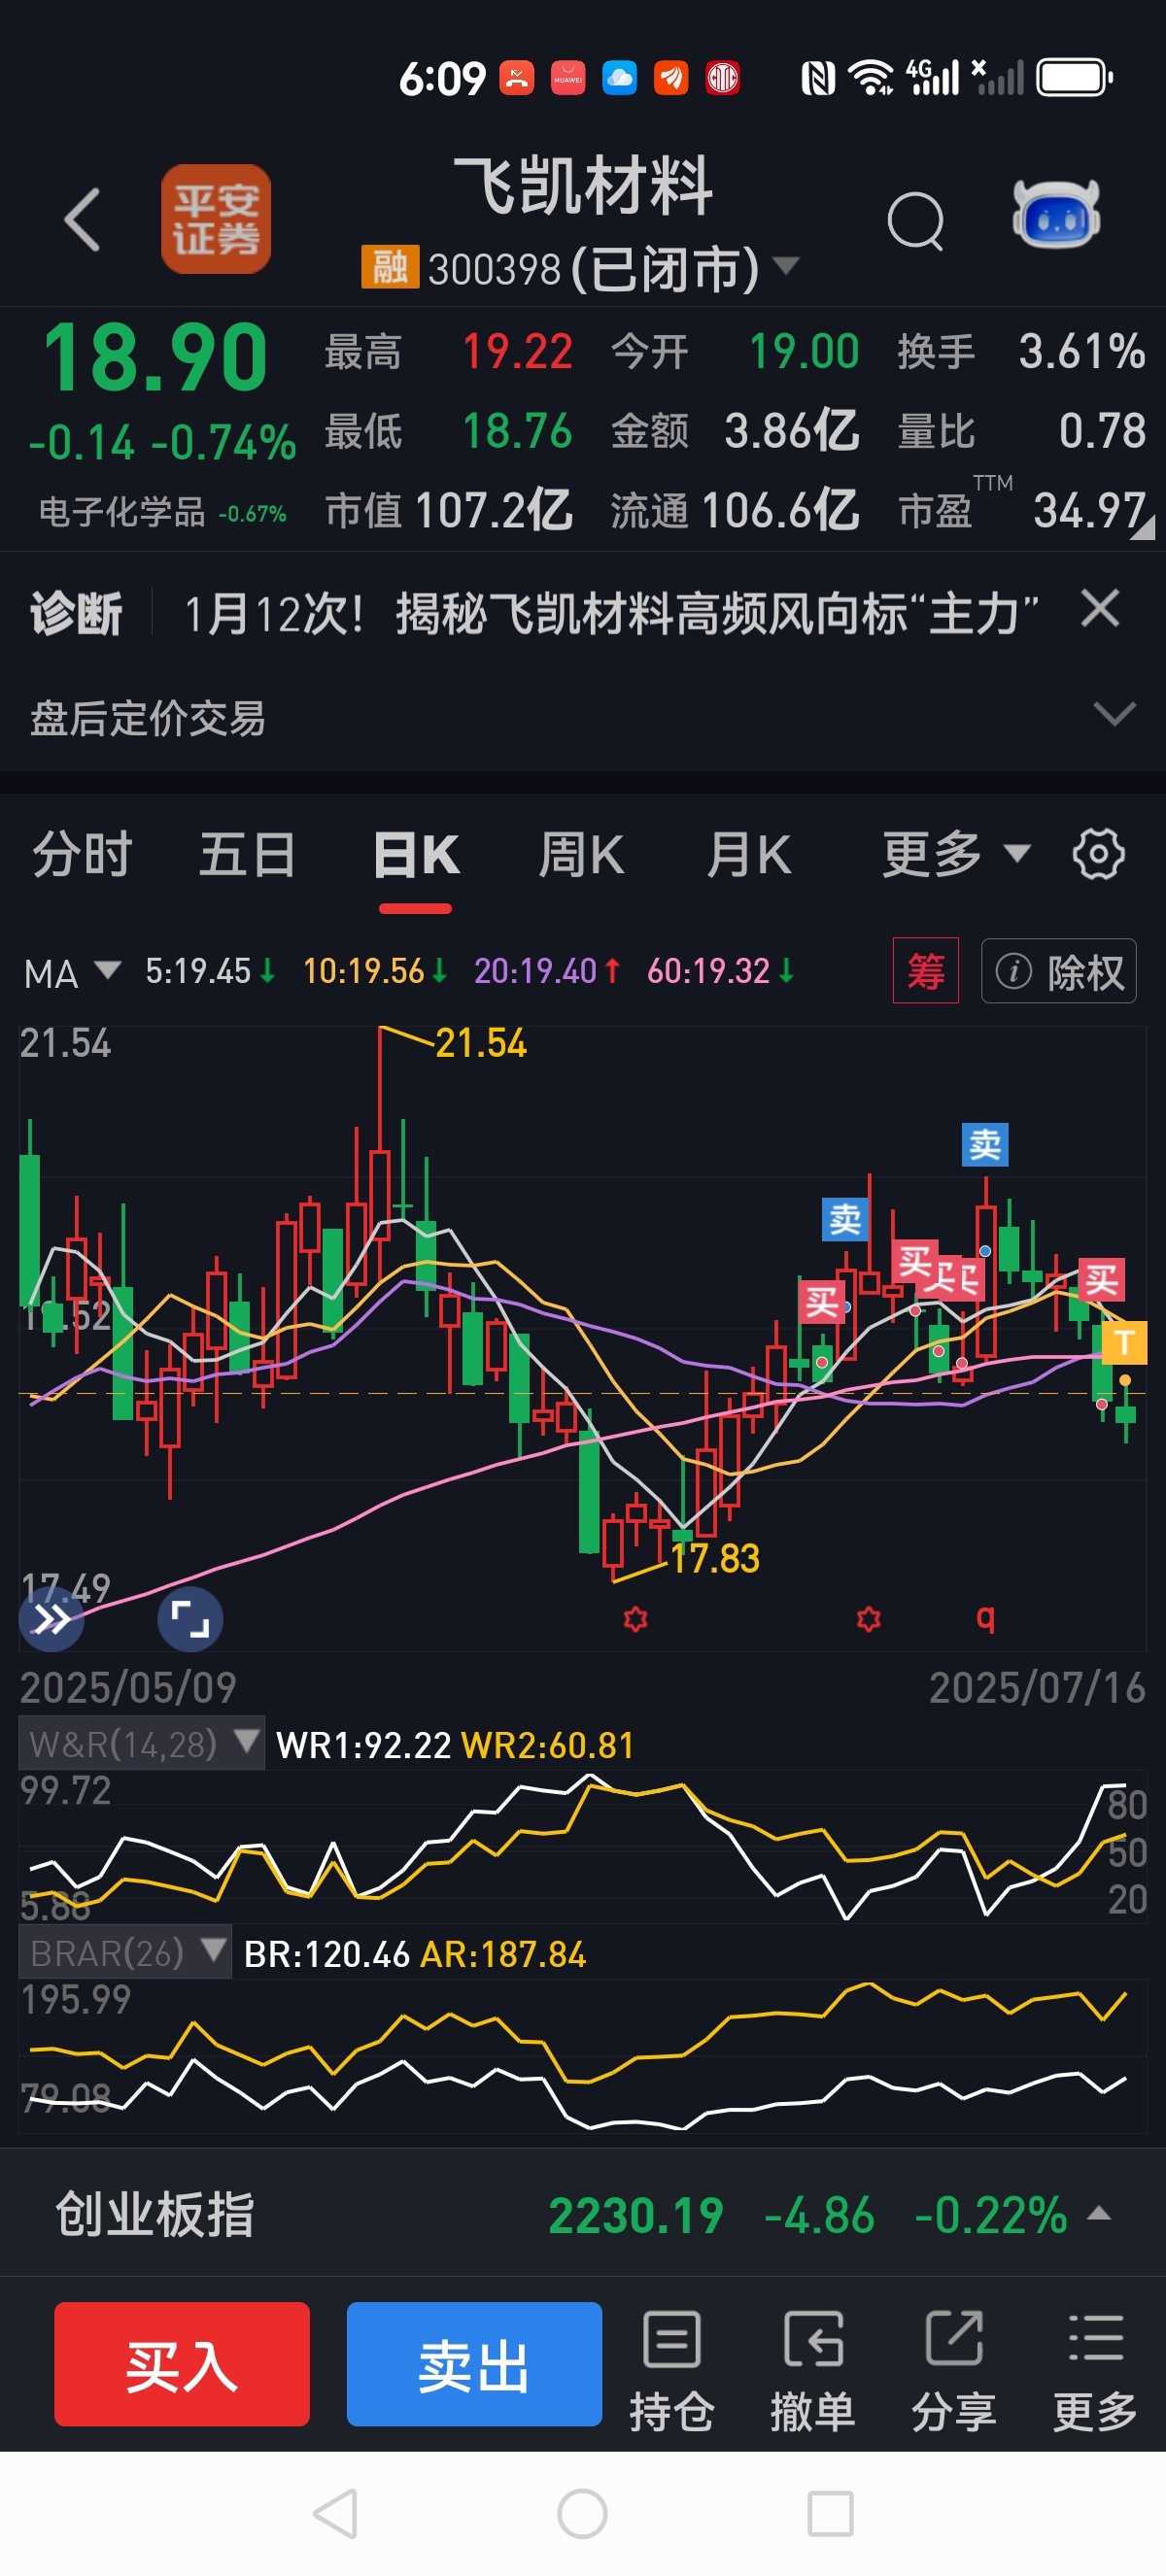Expand the 创业板指 index panel arrow

(1099, 2213)
